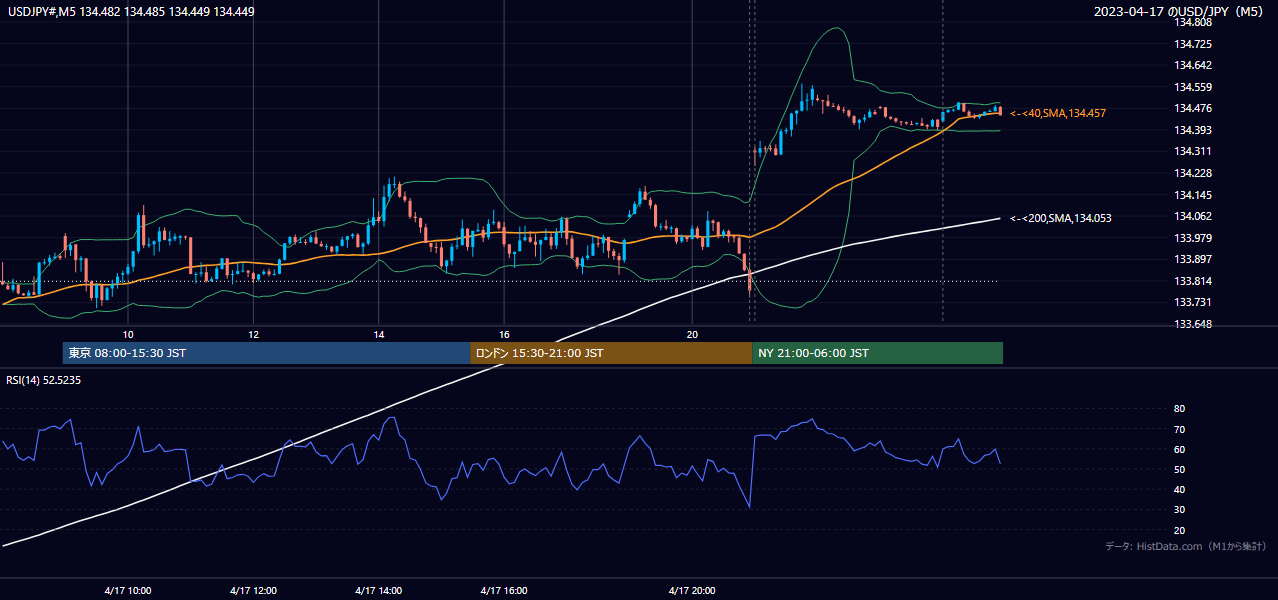Click the hour 14 time axis label
Viewport: 1278px width, 600px height.
coord(378,334)
